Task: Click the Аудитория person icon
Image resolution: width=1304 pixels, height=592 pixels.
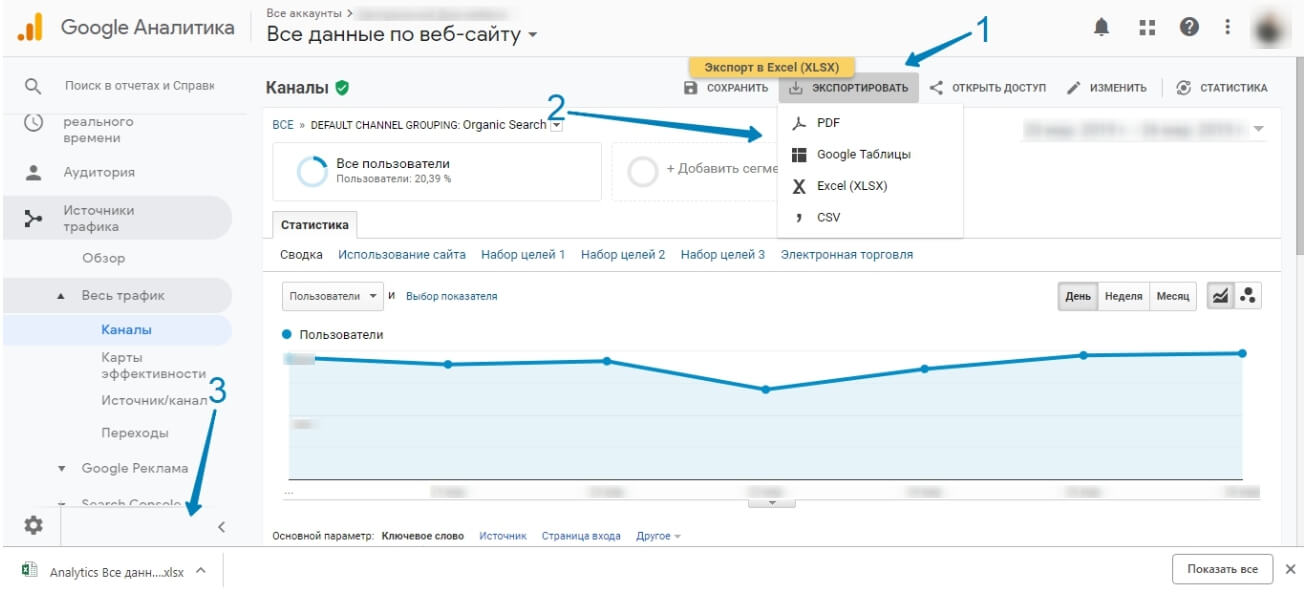Action: (33, 172)
